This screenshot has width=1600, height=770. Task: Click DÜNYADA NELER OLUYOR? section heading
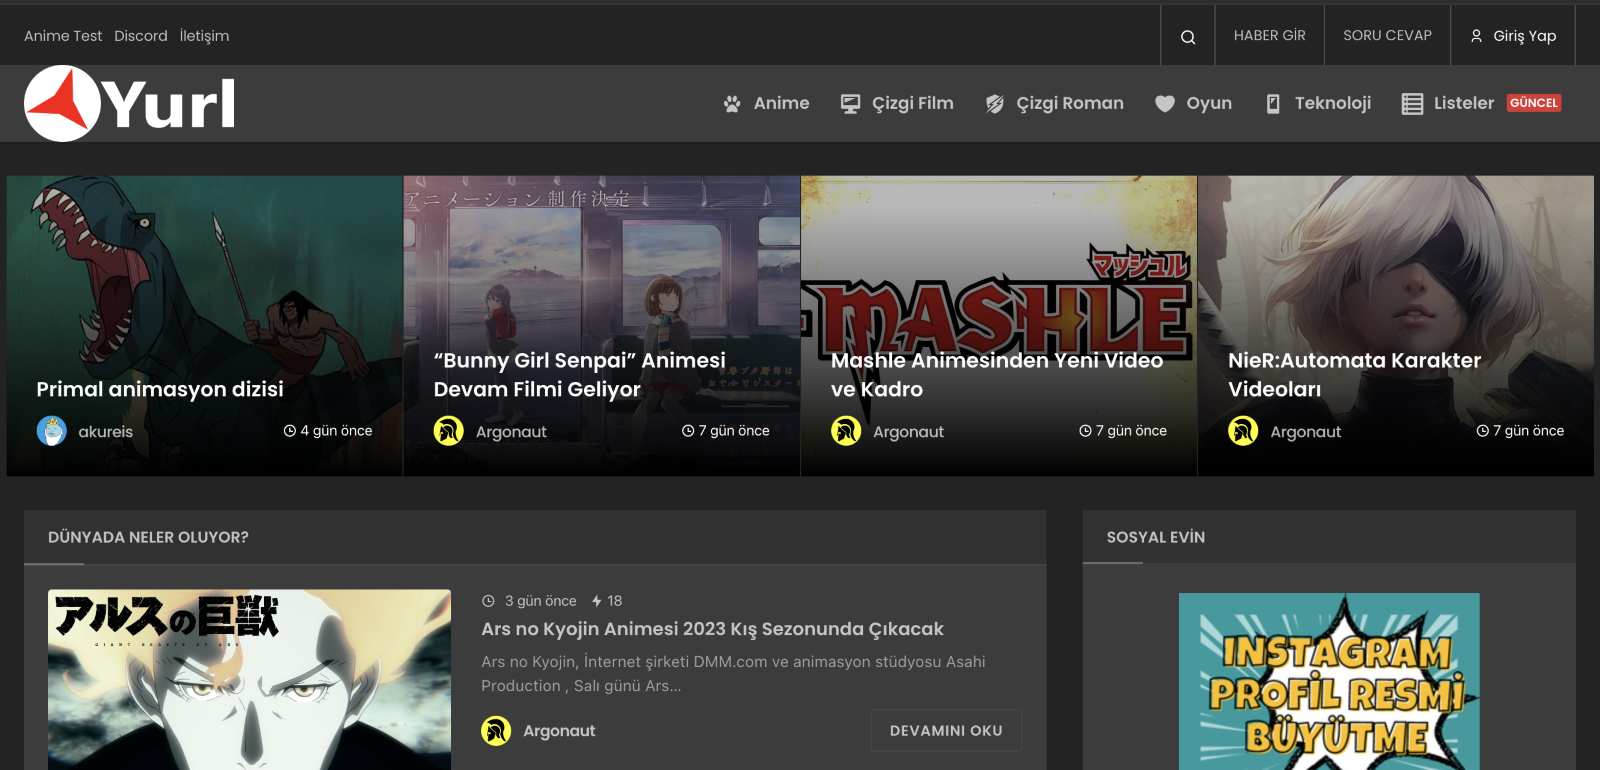(148, 537)
